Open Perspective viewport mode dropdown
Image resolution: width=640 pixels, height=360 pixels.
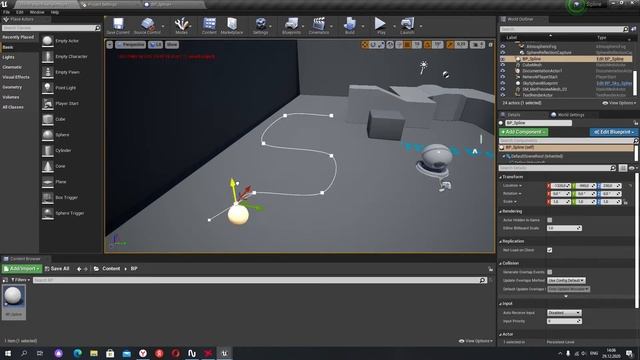(x=130, y=44)
